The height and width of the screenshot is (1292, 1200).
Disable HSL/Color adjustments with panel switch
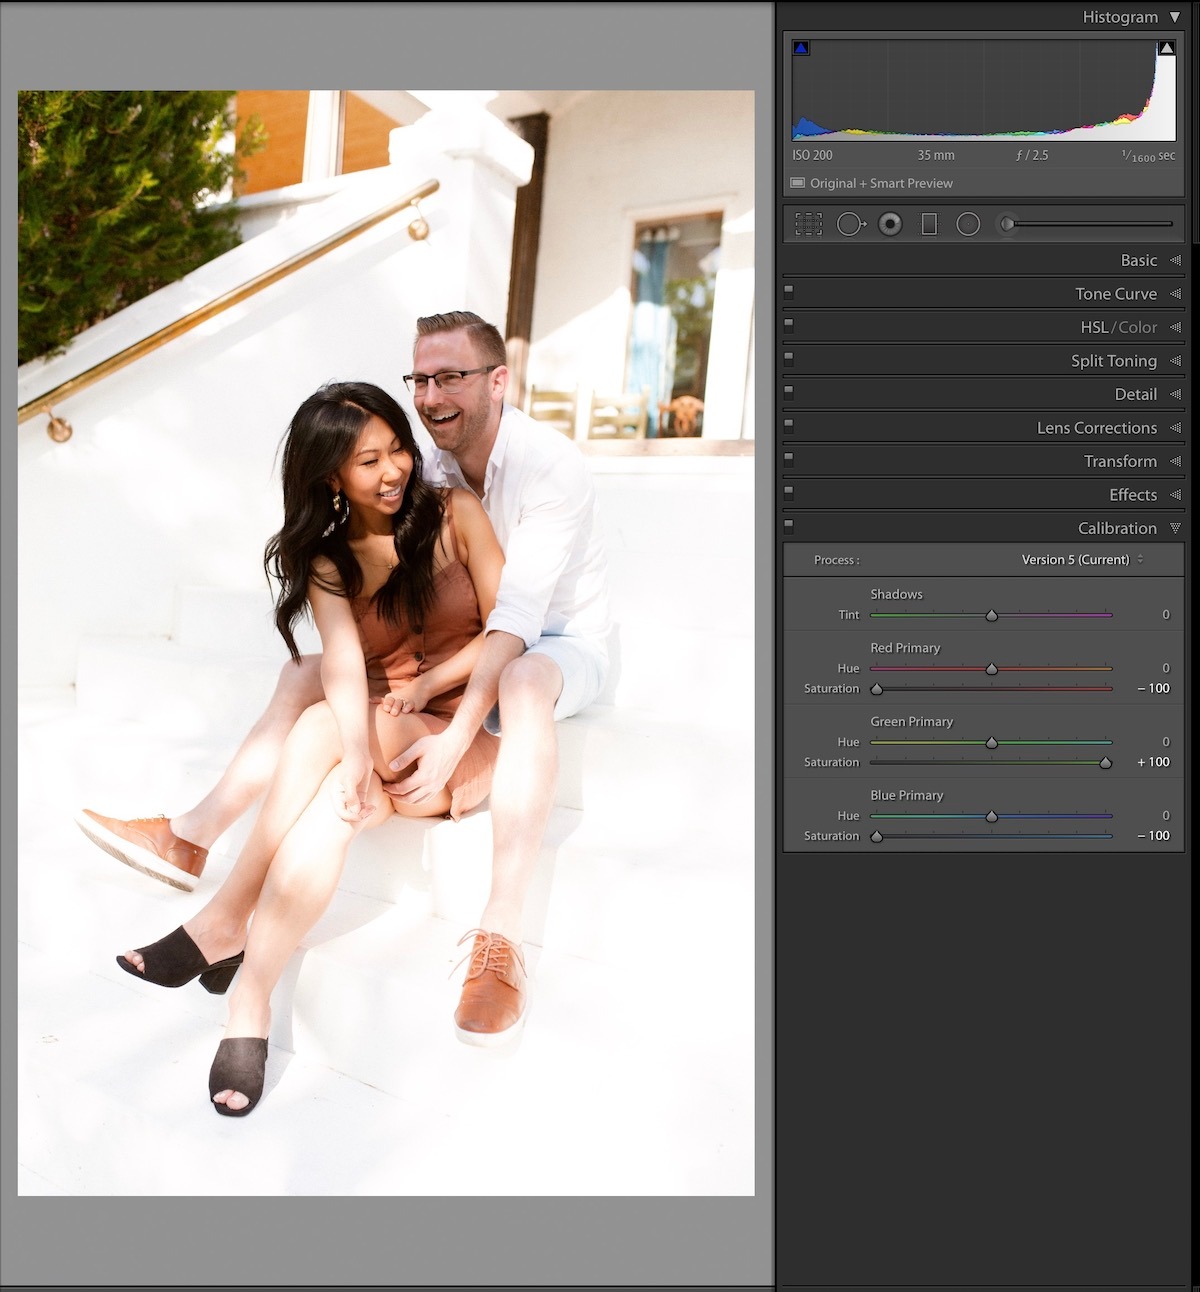click(x=789, y=324)
